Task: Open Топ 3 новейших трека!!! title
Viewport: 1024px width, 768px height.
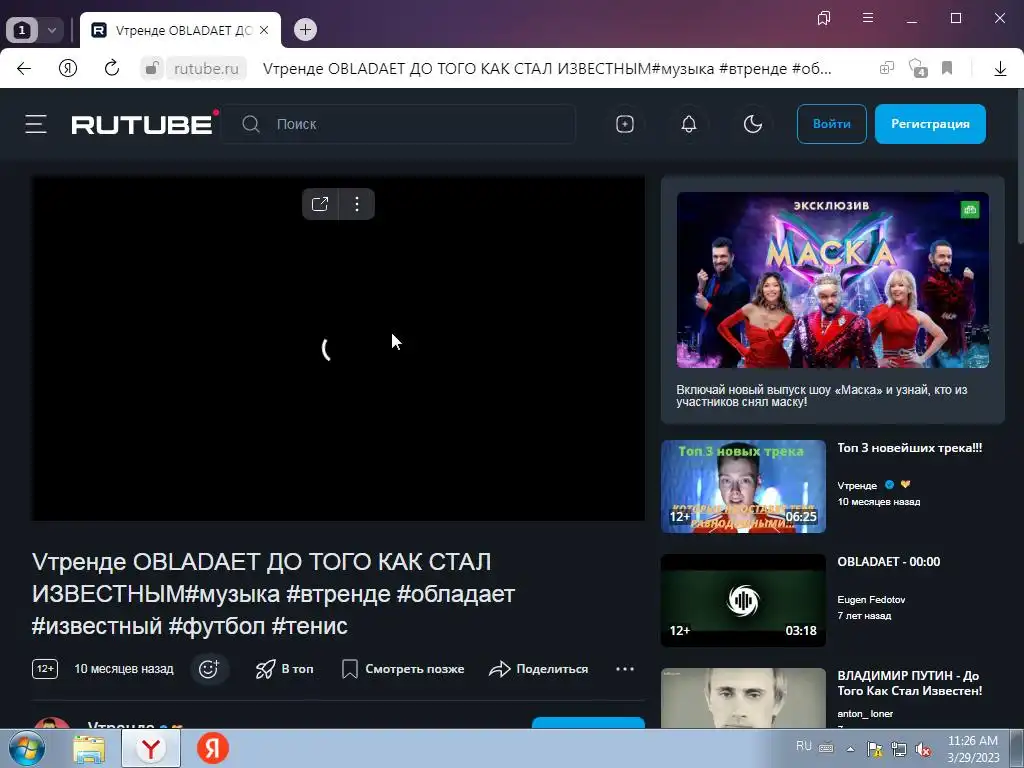Action: pos(910,448)
